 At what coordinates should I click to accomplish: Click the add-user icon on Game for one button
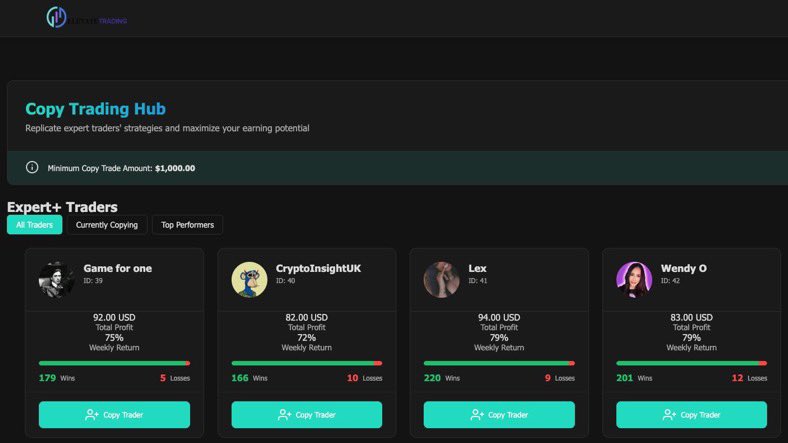[91, 414]
